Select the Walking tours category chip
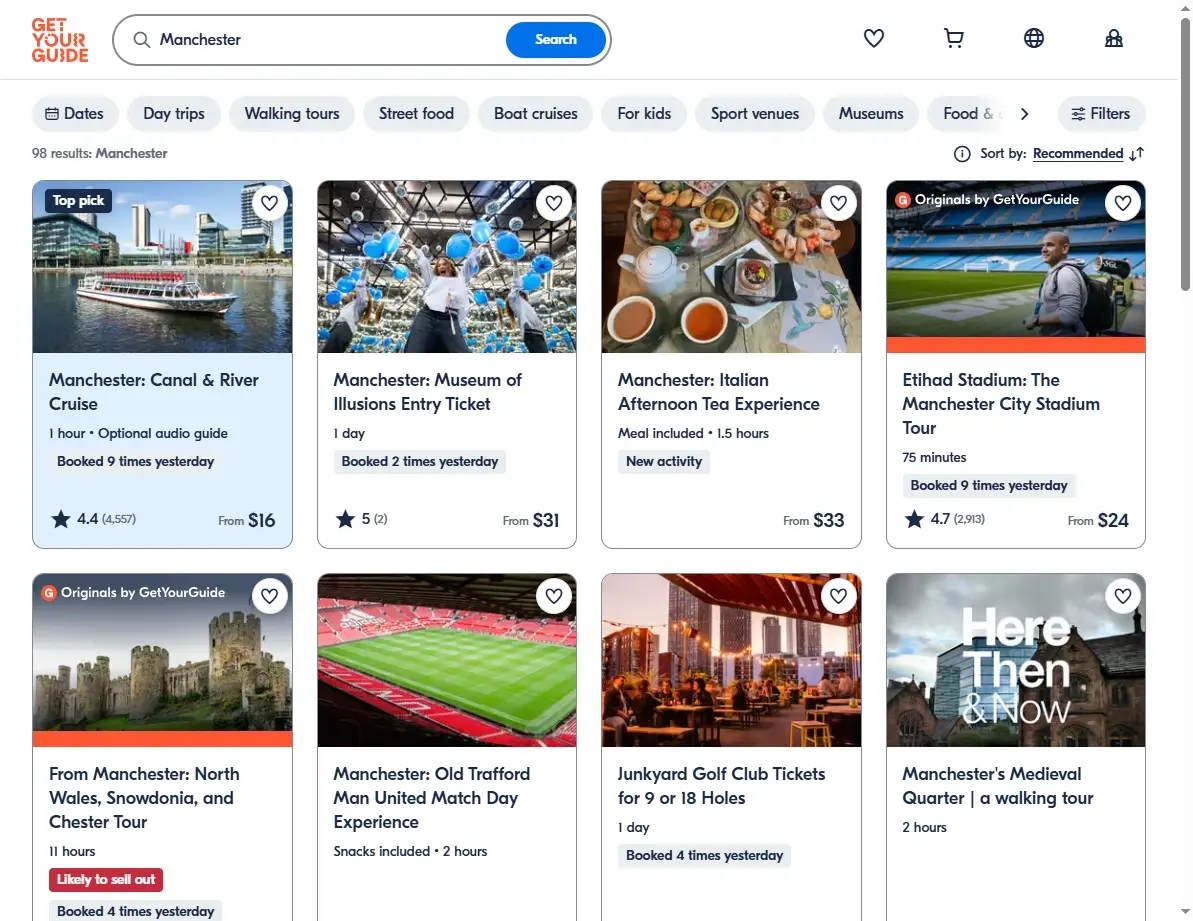Screen dimensions: 1193x921 pos(292,113)
